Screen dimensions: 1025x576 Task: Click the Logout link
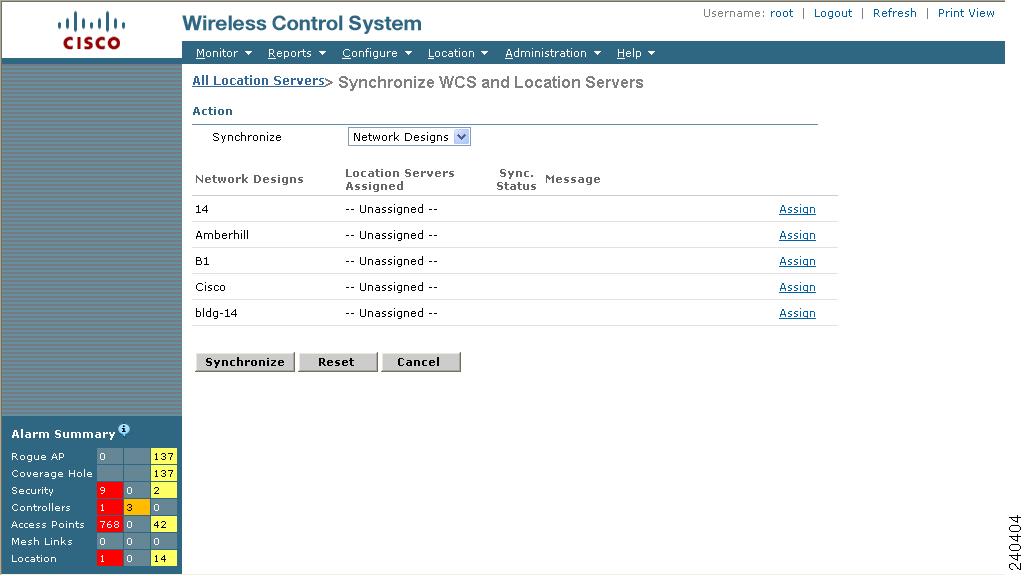point(833,13)
